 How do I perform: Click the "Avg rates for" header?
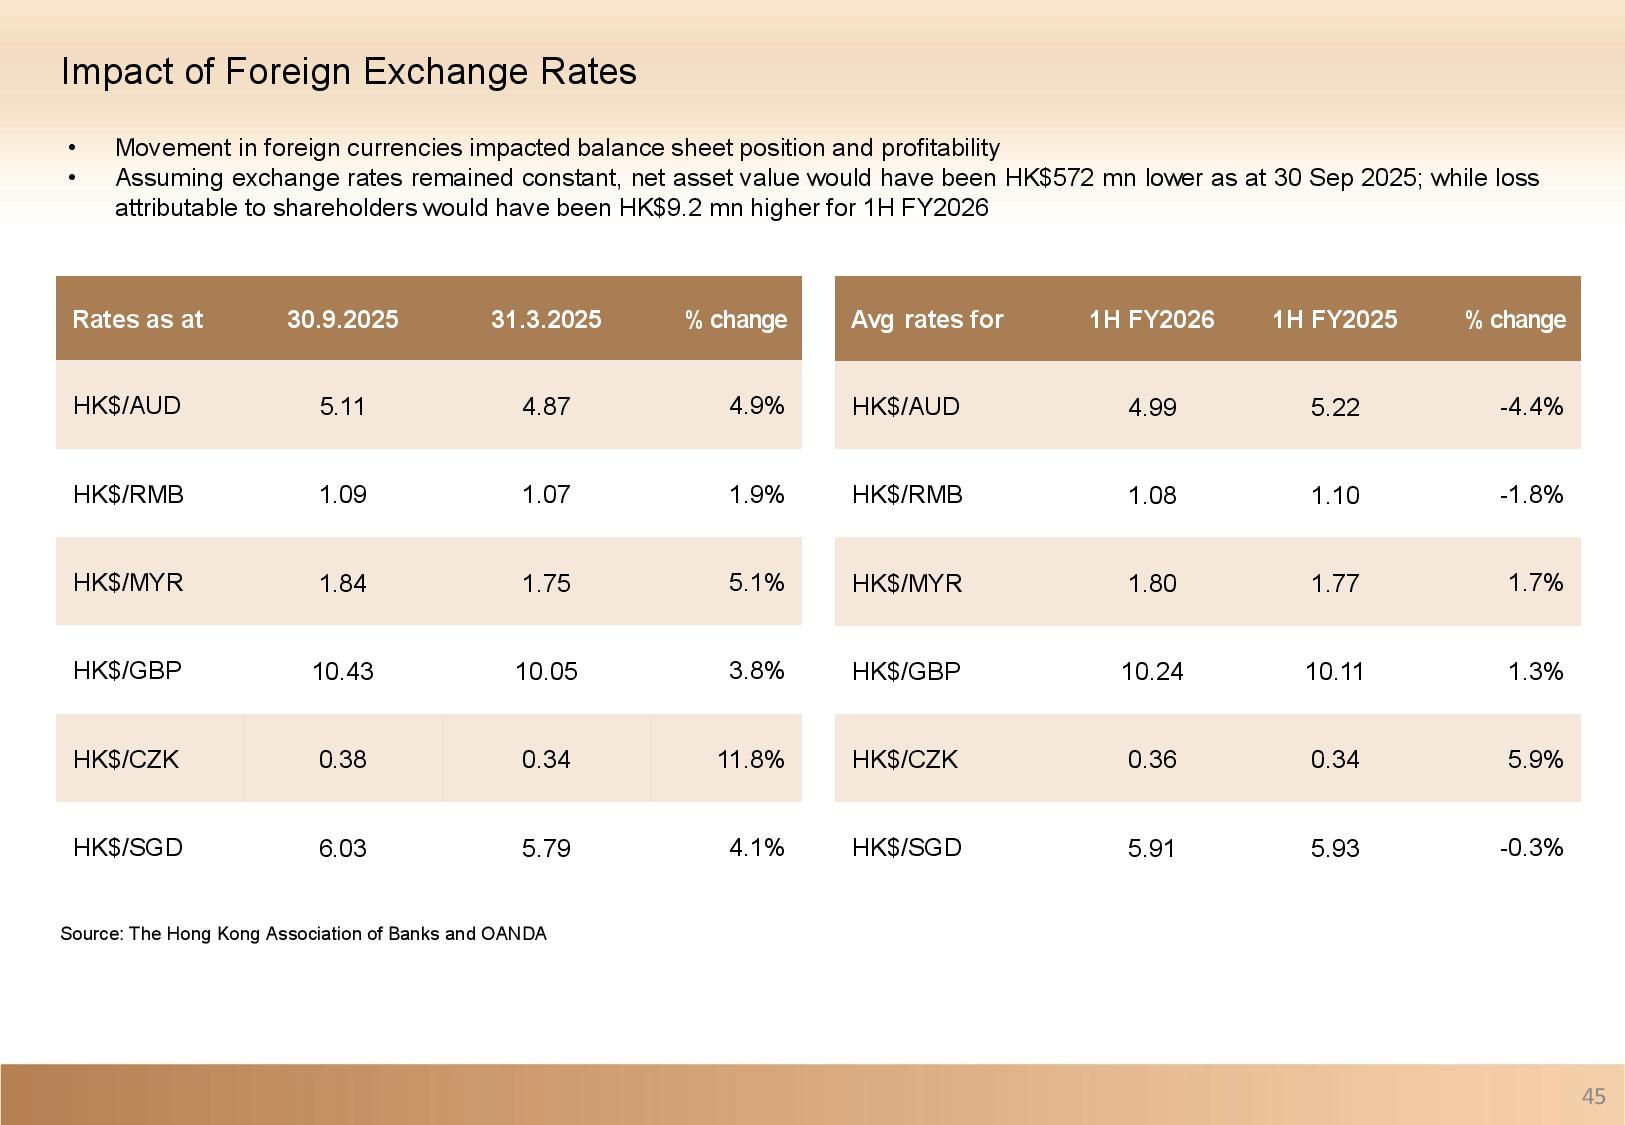coord(926,319)
